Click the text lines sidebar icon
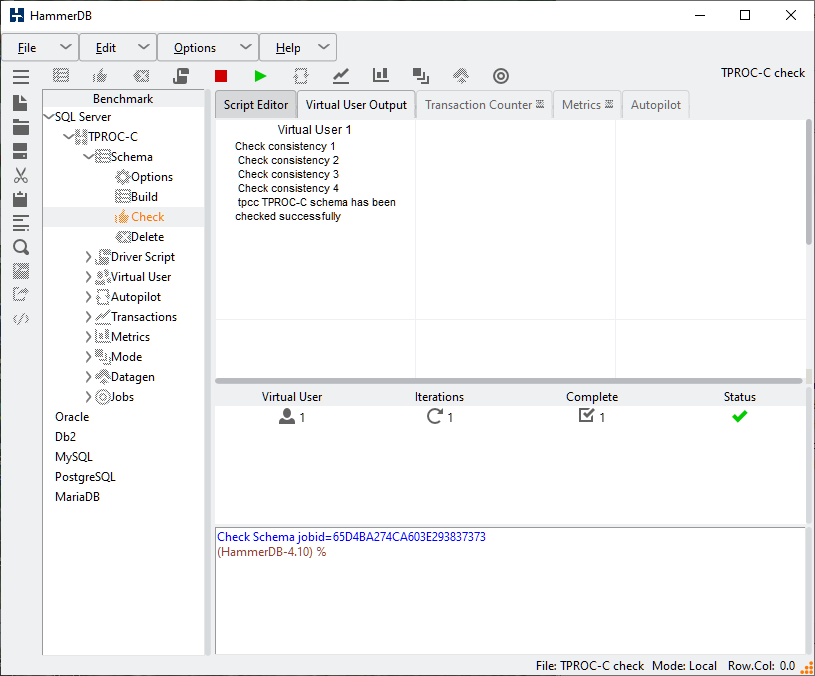815x676 pixels. [x=21, y=223]
